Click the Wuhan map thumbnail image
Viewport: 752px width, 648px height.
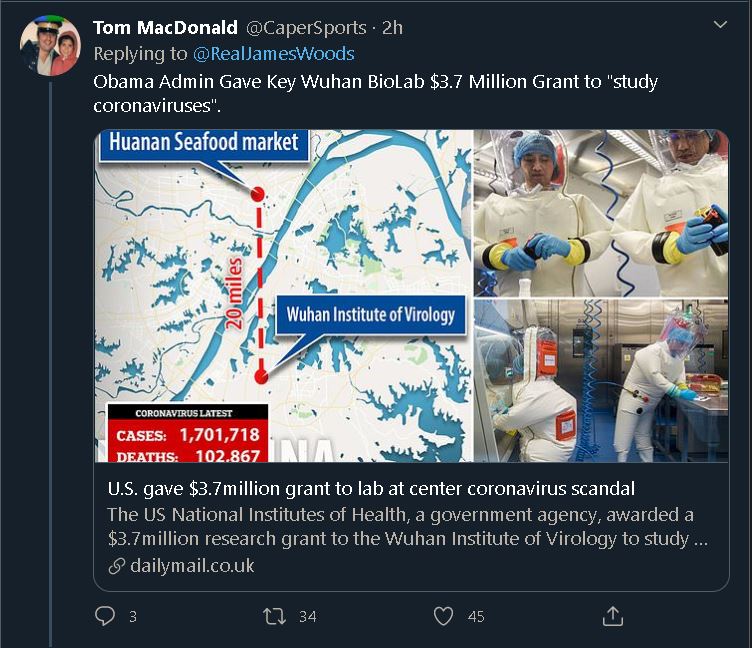point(283,296)
